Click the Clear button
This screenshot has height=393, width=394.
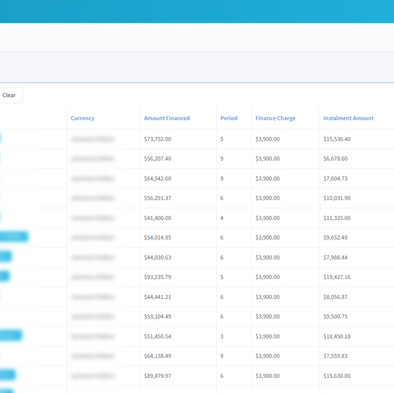pyautogui.click(x=9, y=95)
